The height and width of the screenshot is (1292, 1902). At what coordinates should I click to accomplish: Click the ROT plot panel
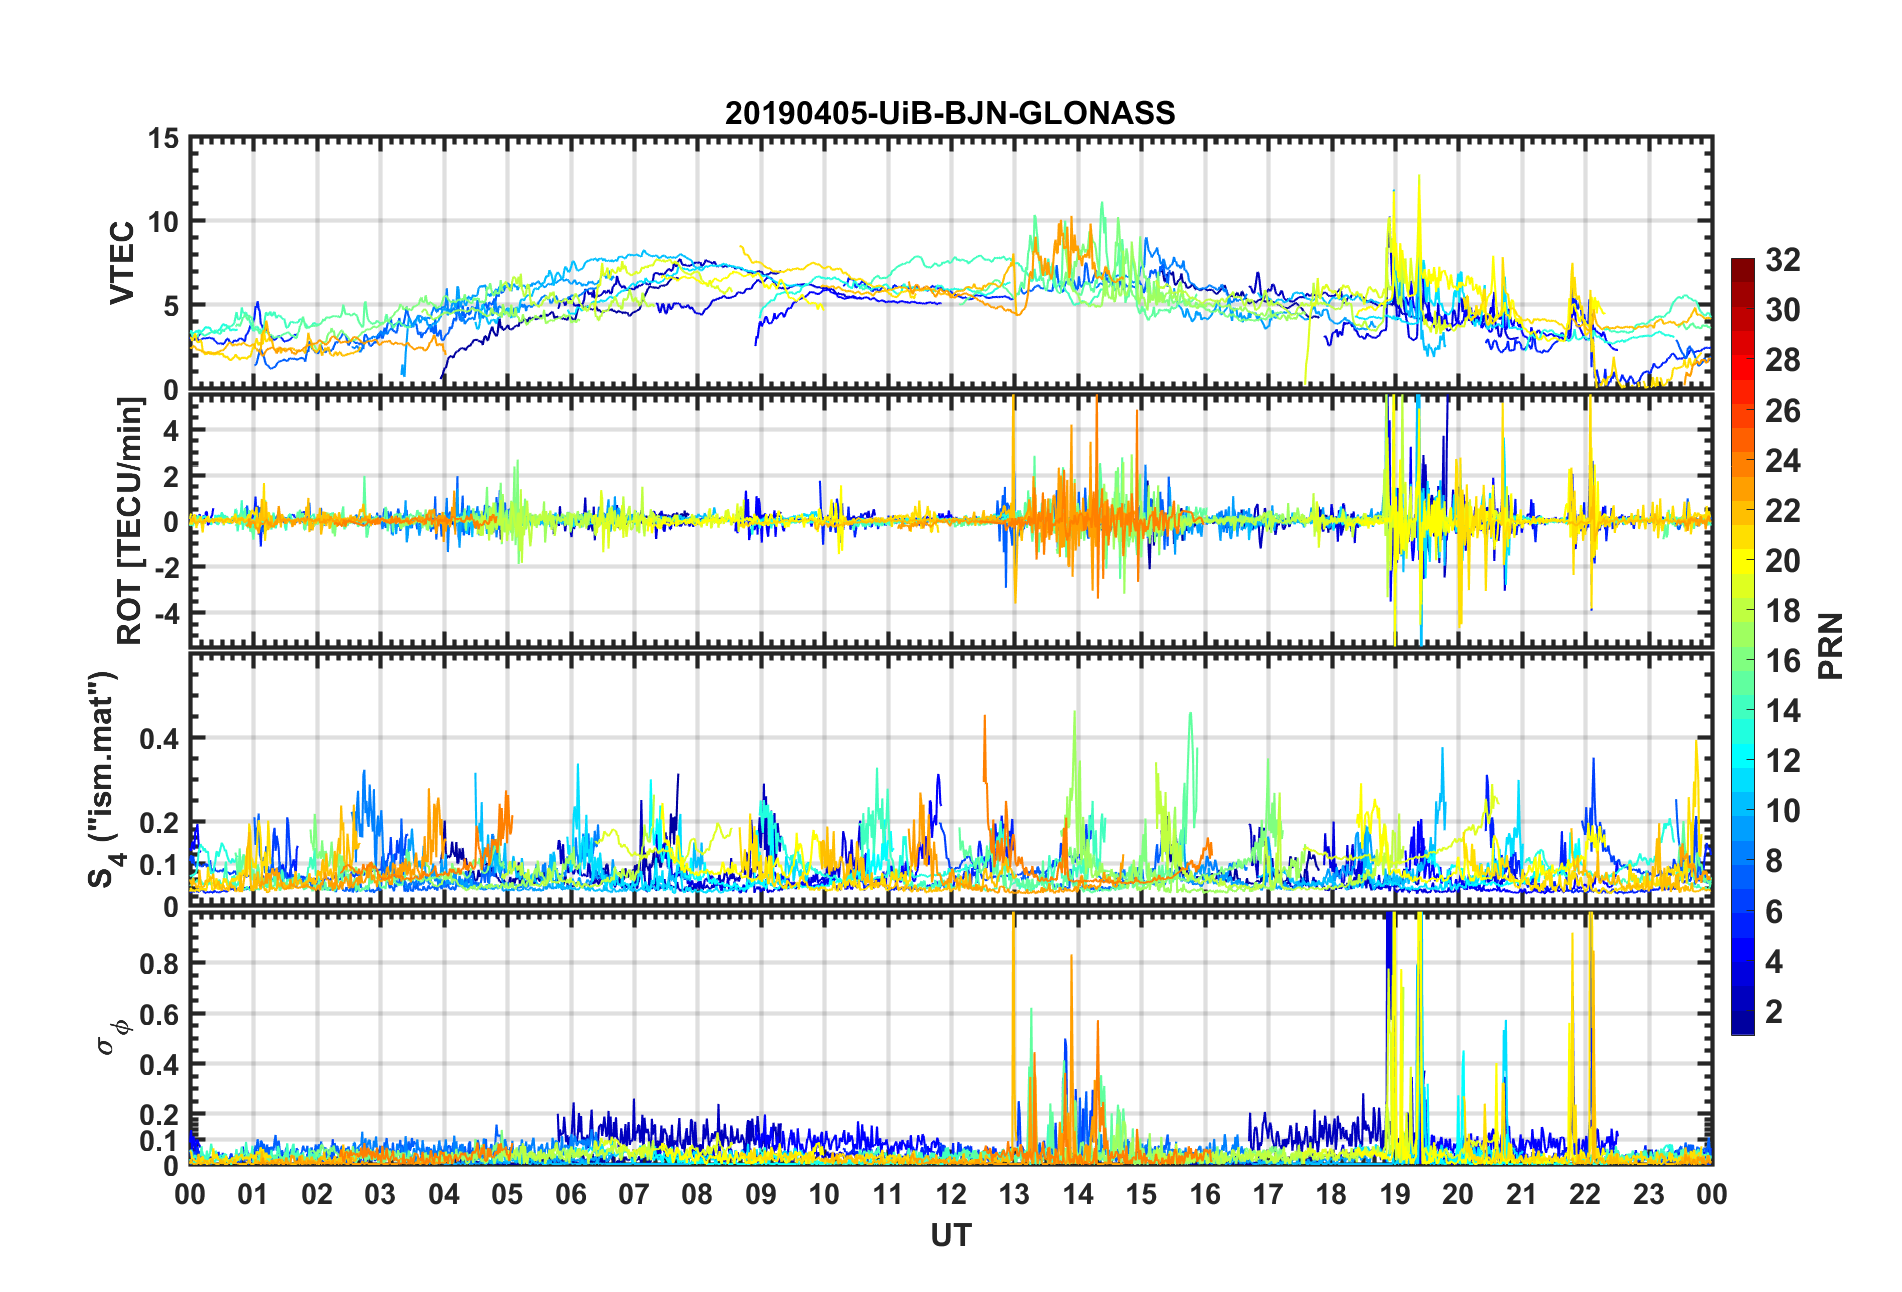click(x=951, y=520)
